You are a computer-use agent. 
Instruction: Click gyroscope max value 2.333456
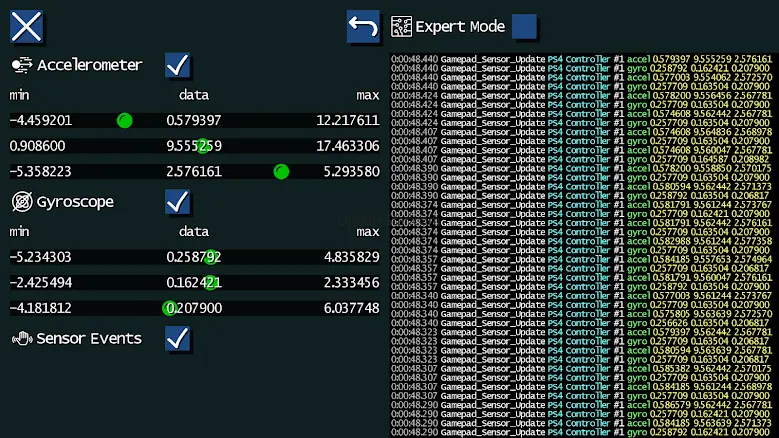tap(351, 283)
